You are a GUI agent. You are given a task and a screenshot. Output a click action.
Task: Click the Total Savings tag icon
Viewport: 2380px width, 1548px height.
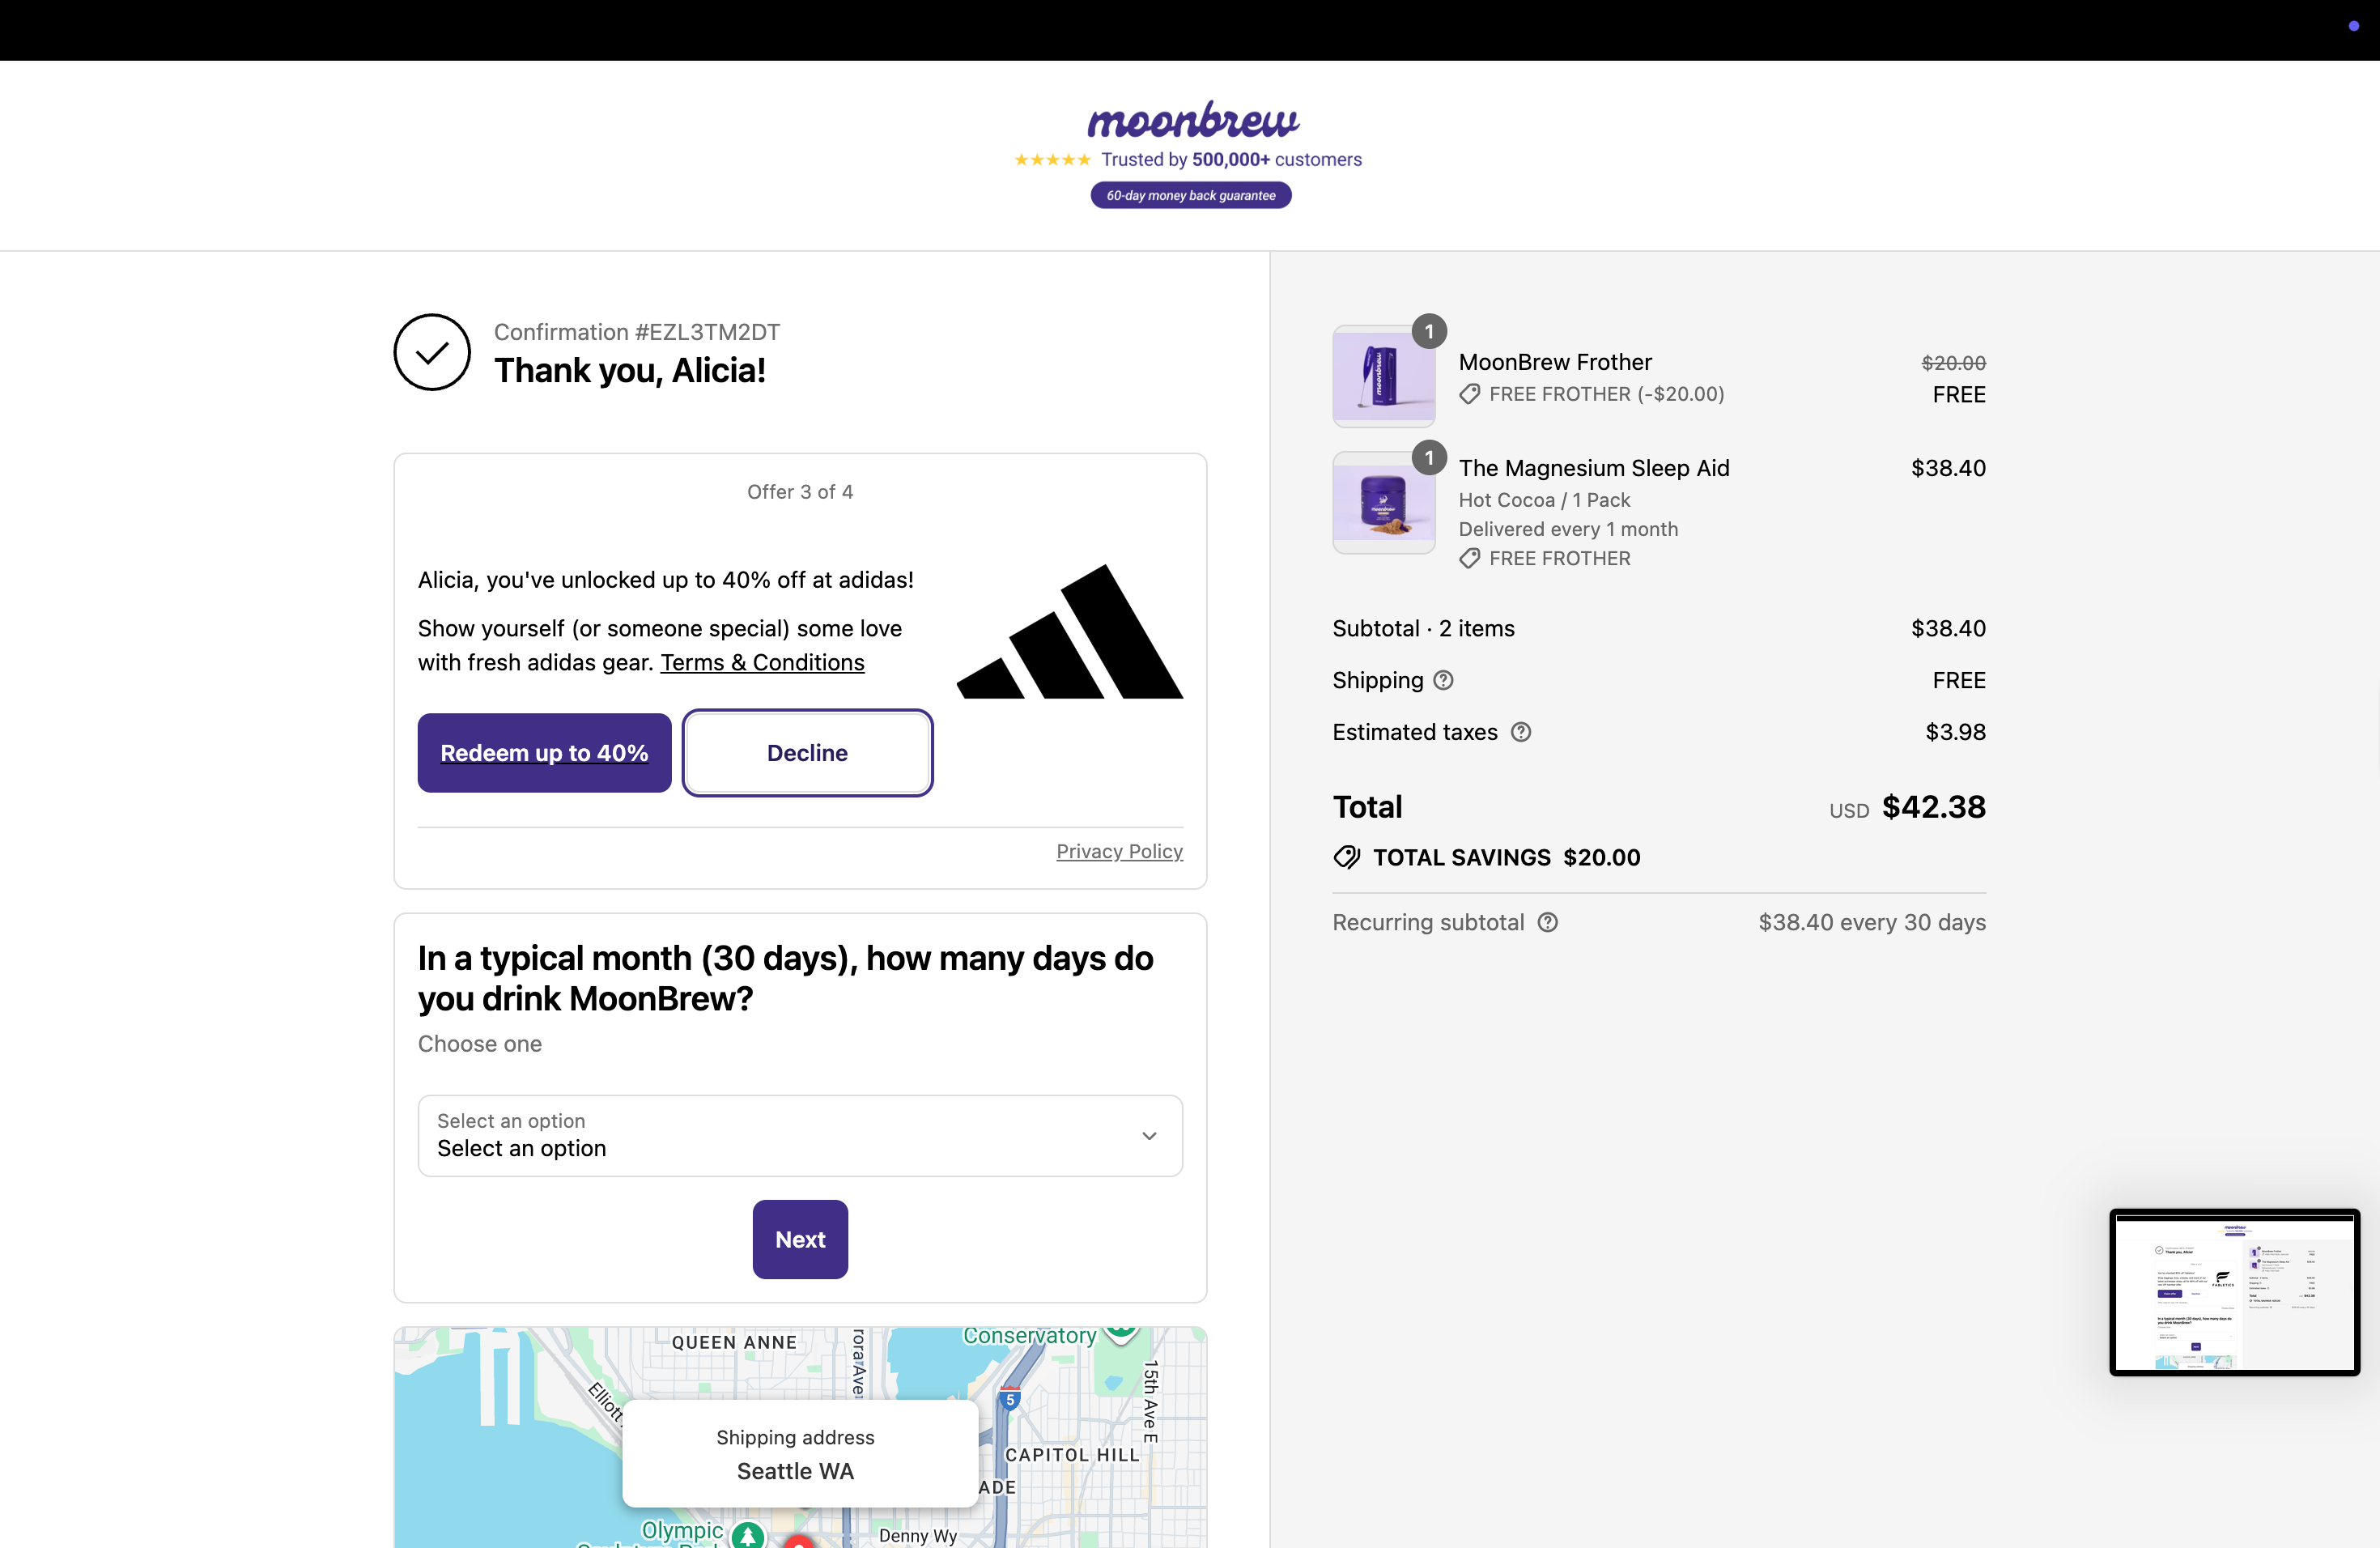click(x=1347, y=857)
